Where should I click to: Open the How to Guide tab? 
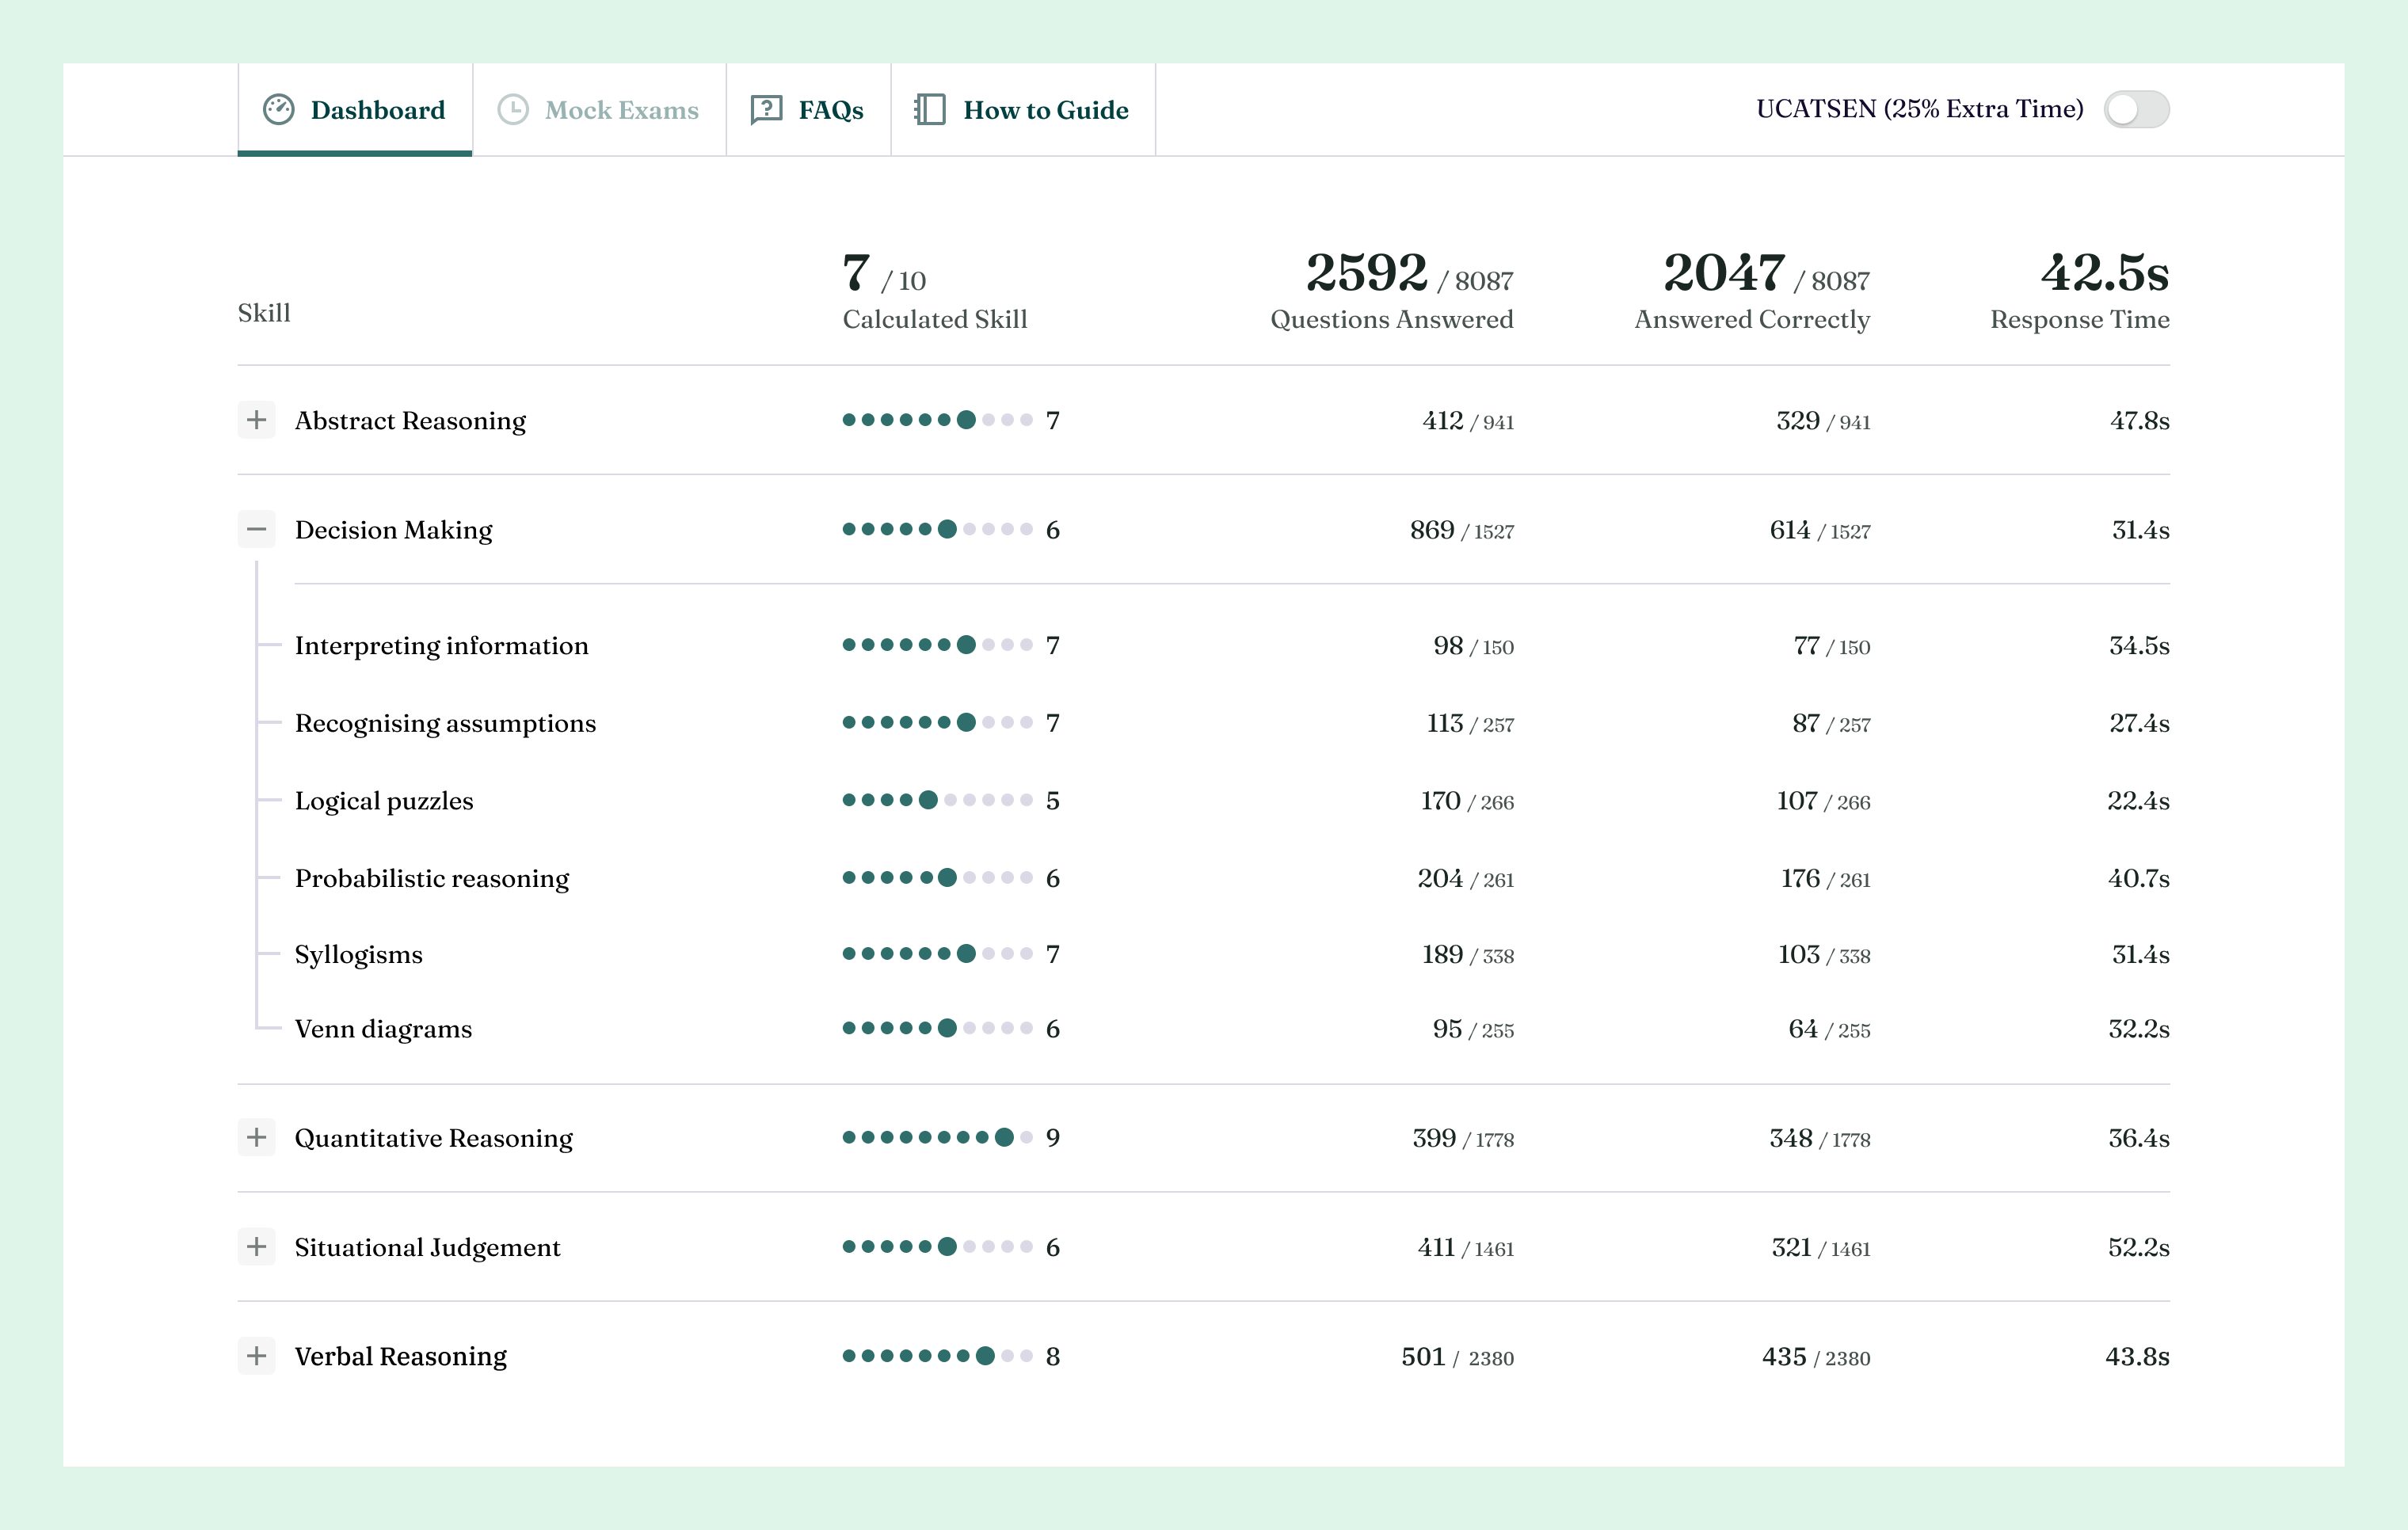tap(1045, 110)
